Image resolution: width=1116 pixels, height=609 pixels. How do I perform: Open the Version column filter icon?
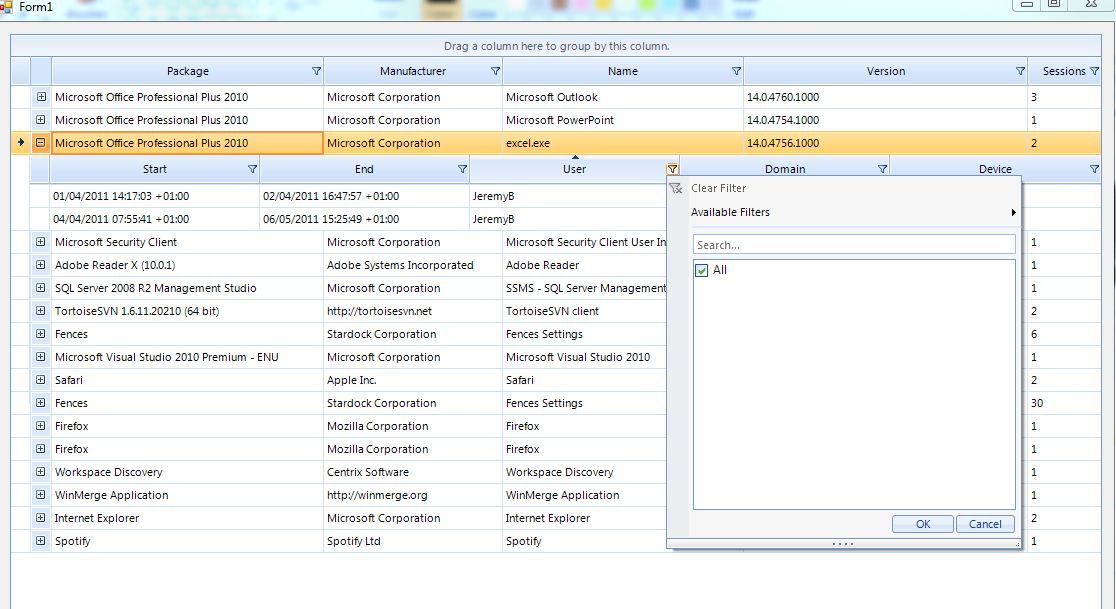1021,71
